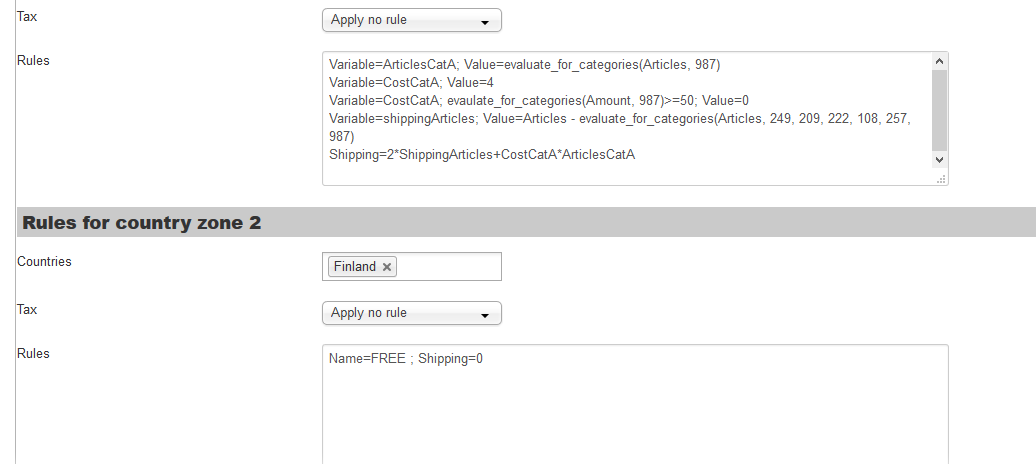Click the Countries label
Viewport: 1036px width, 464px height.
click(x=45, y=261)
